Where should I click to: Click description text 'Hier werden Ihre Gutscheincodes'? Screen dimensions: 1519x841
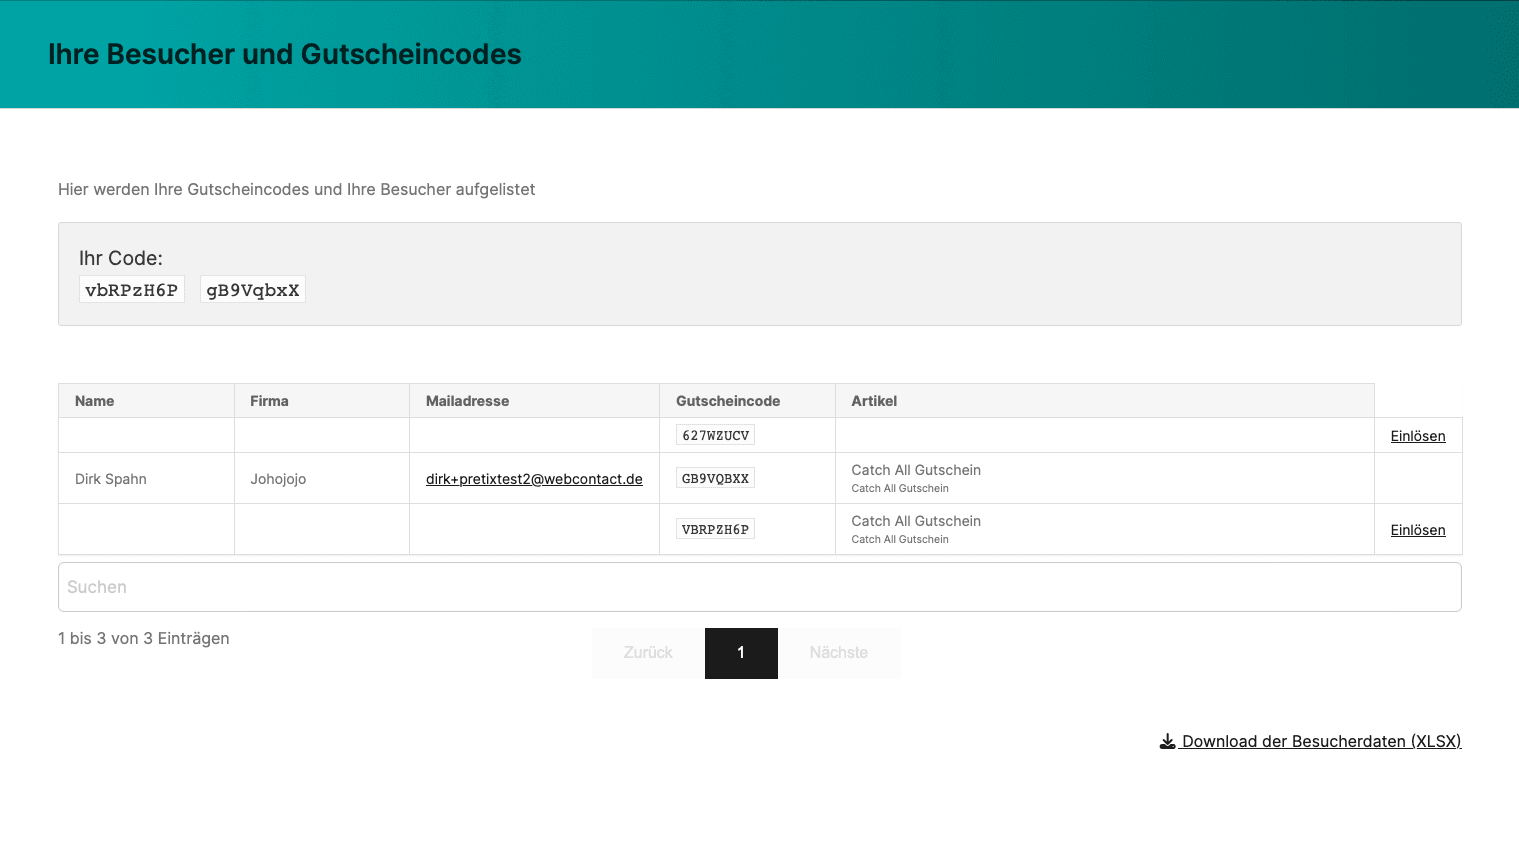[297, 189]
